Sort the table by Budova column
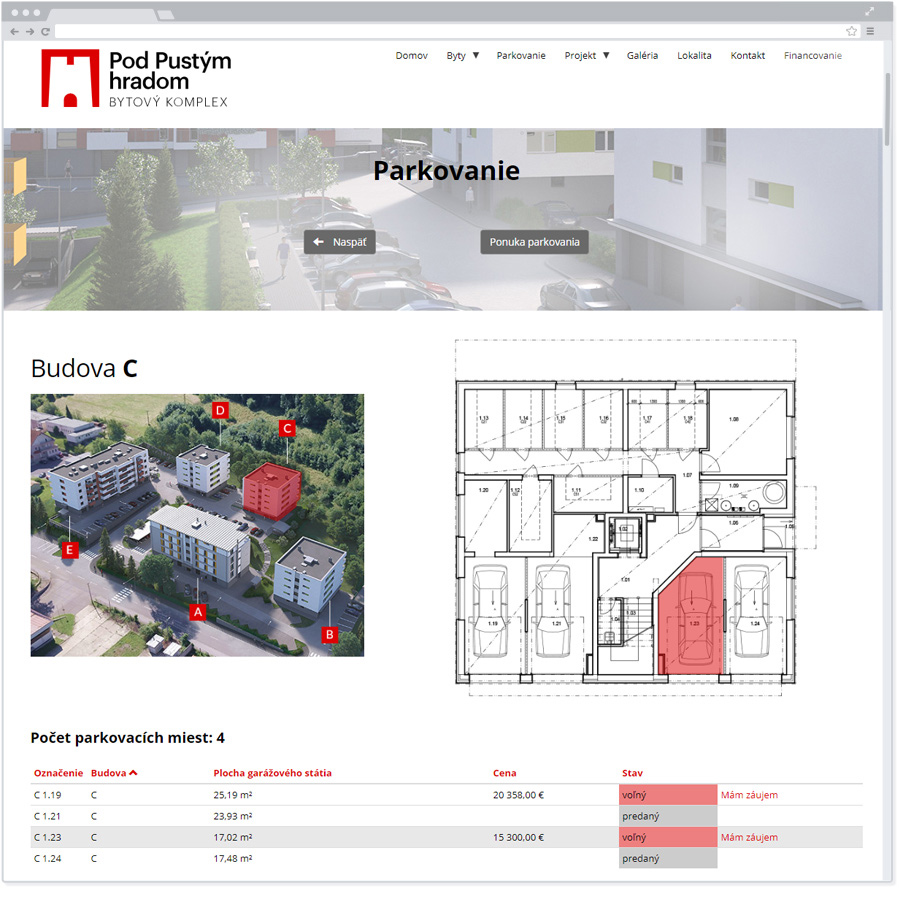The height and width of the screenshot is (900, 900). 113,773
